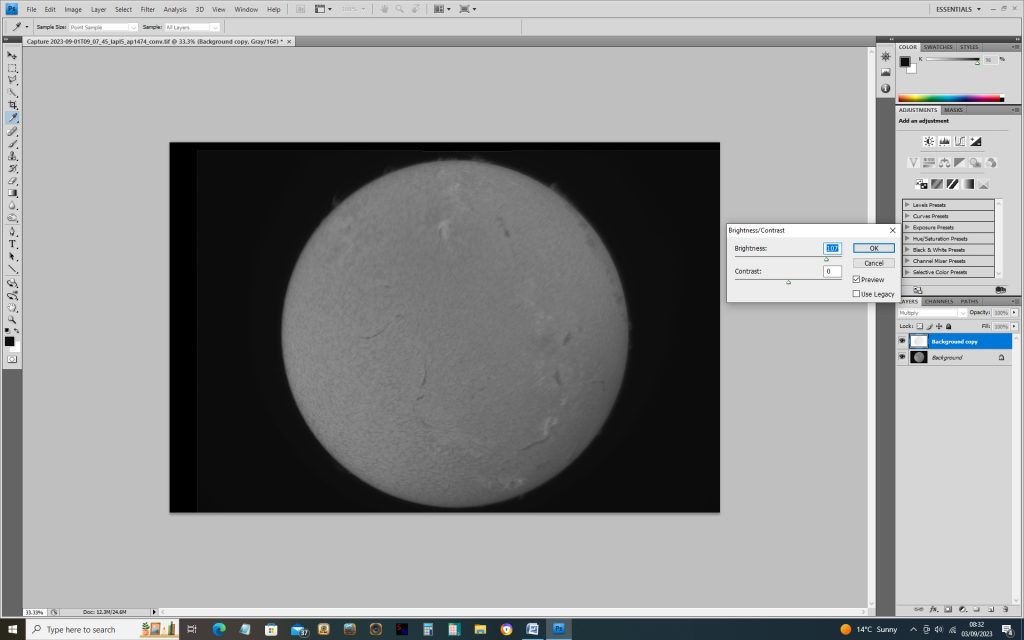Select the Rectangular Marquee tool

coord(12,68)
